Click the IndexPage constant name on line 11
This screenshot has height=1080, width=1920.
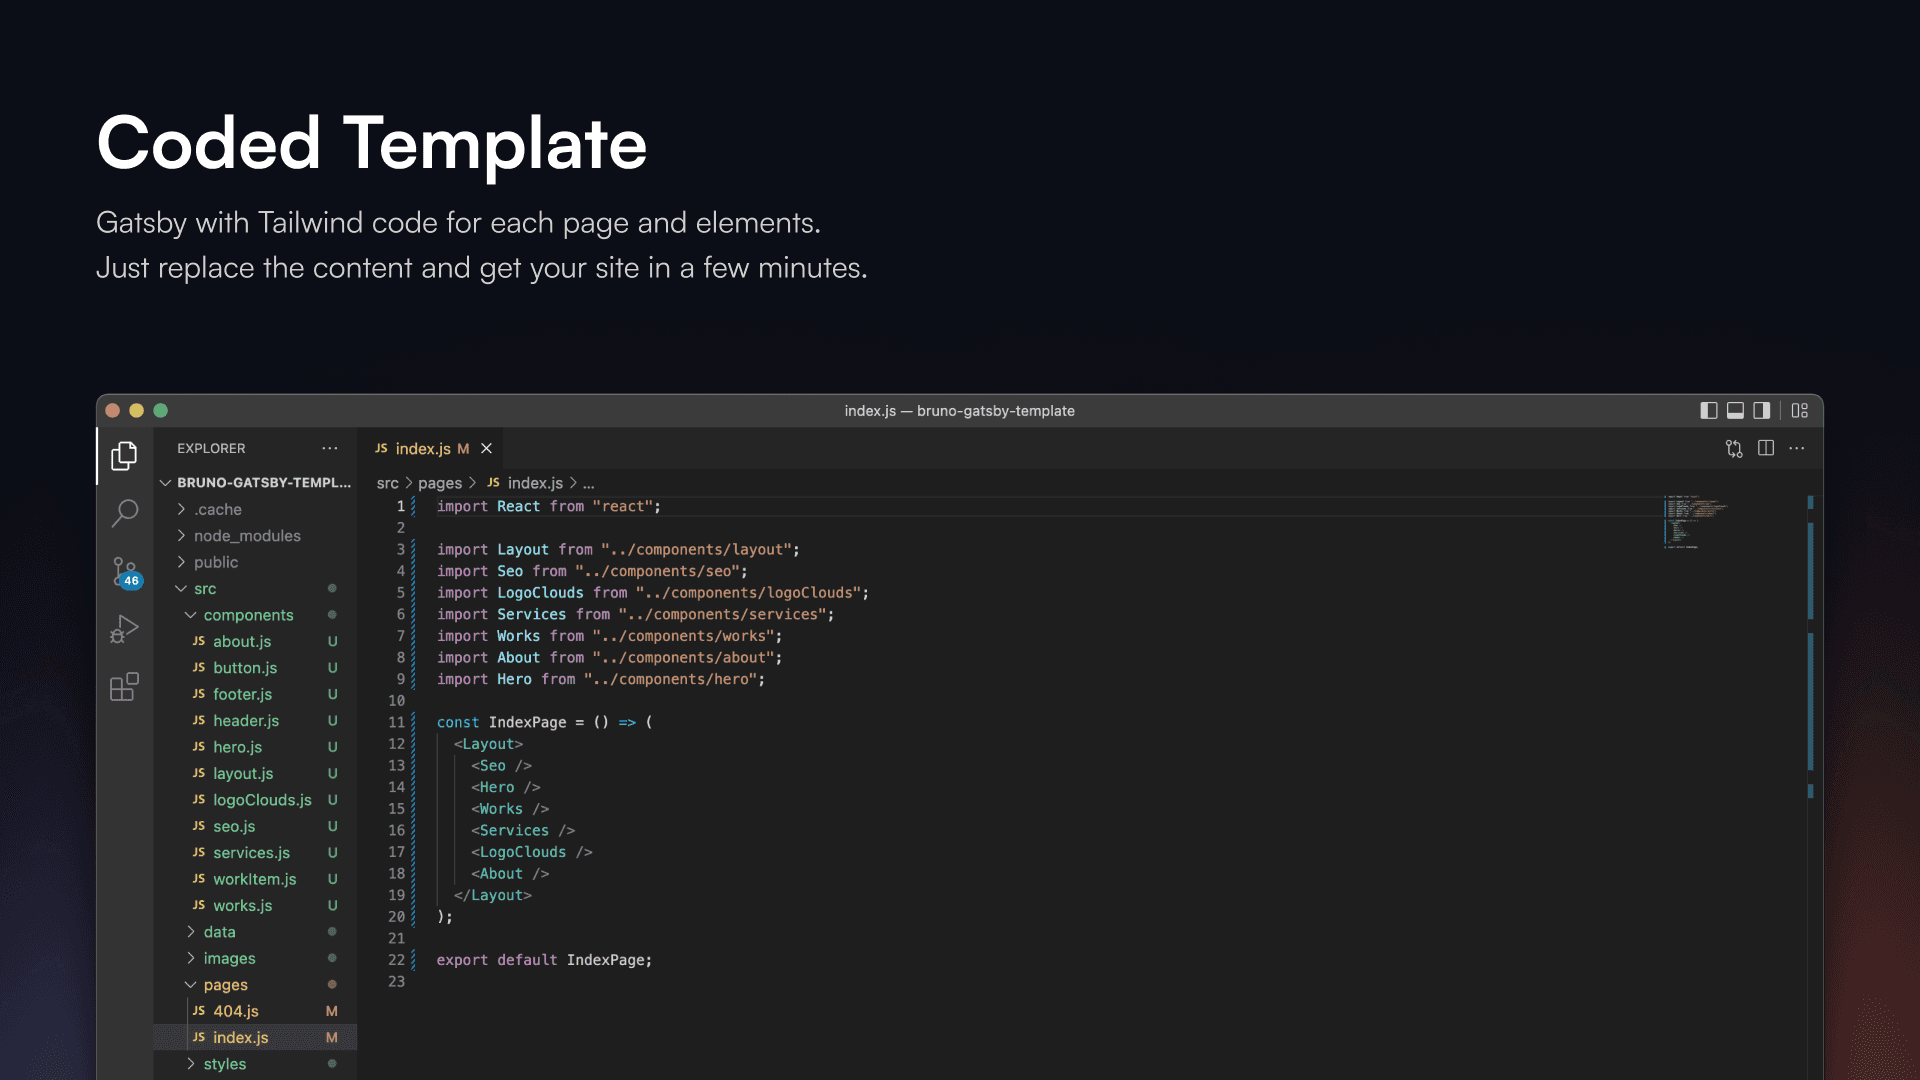(527, 723)
